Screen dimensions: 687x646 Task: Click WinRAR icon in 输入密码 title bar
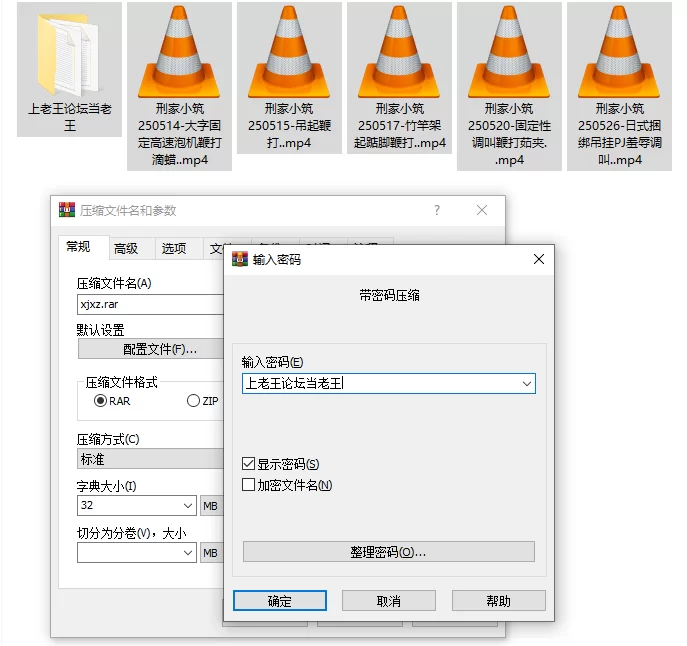(240, 259)
